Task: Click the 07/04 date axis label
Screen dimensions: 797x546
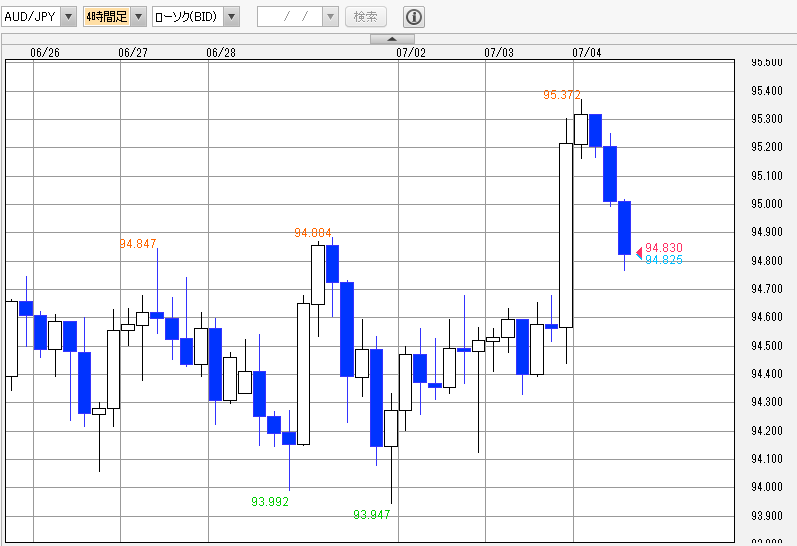Action: coord(587,52)
